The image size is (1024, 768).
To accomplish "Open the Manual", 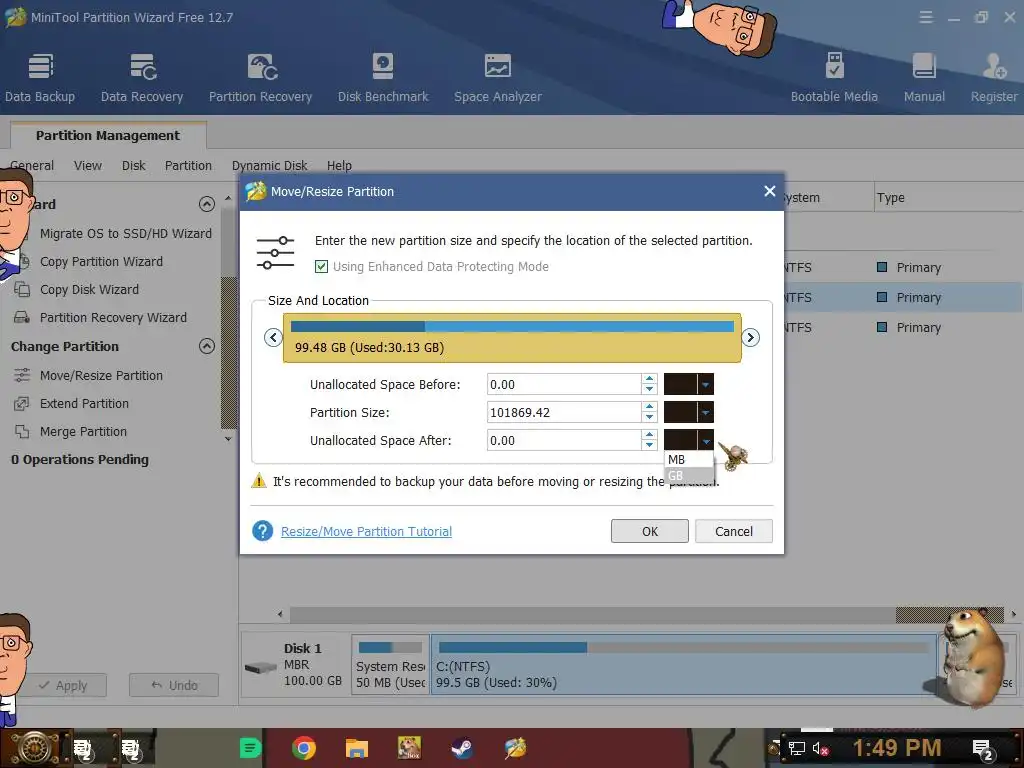I will point(924,77).
